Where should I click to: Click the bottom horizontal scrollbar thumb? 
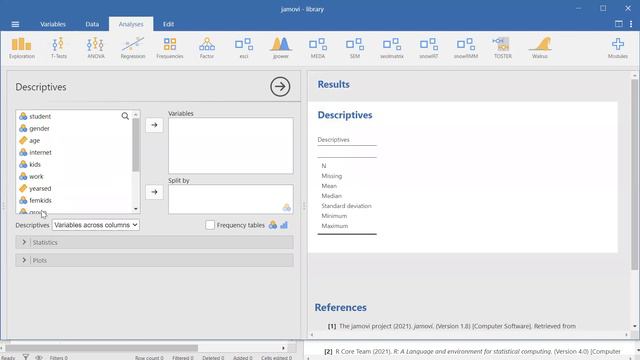tap(101, 348)
